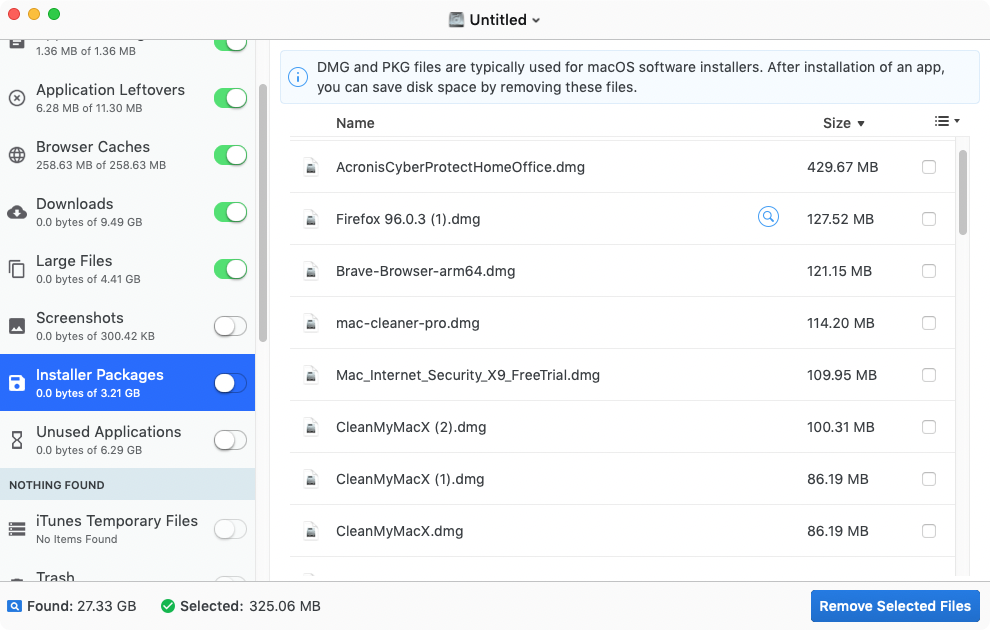Tick the mac-cleaner-pro.dmg checkbox
The image size is (990, 630).
pyautogui.click(x=929, y=323)
